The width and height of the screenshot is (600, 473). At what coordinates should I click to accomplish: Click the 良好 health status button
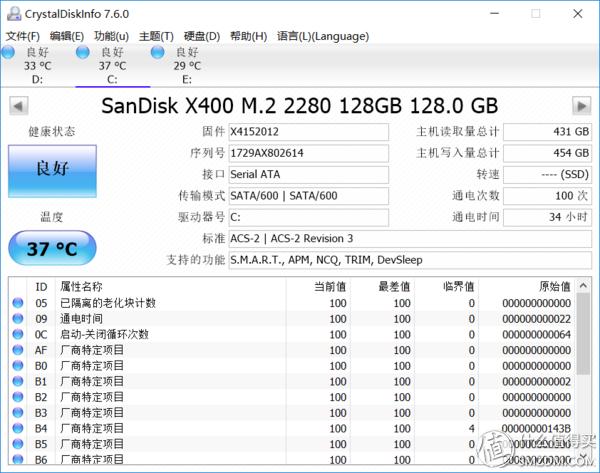point(52,171)
